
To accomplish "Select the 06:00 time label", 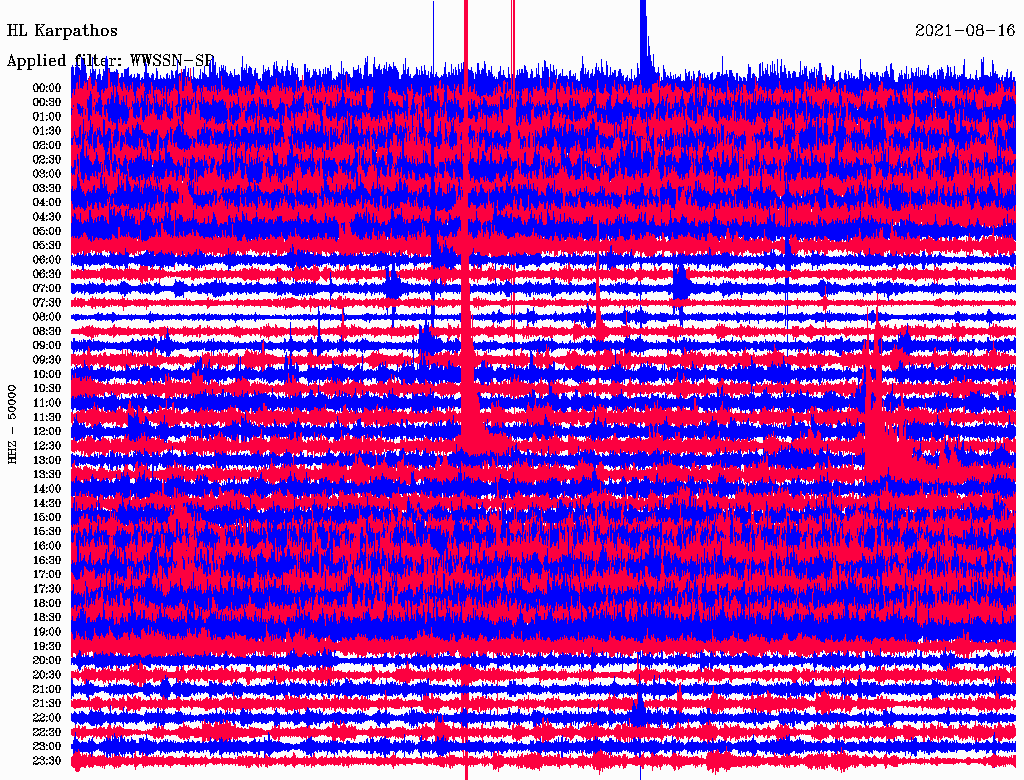I will pyautogui.click(x=47, y=260).
